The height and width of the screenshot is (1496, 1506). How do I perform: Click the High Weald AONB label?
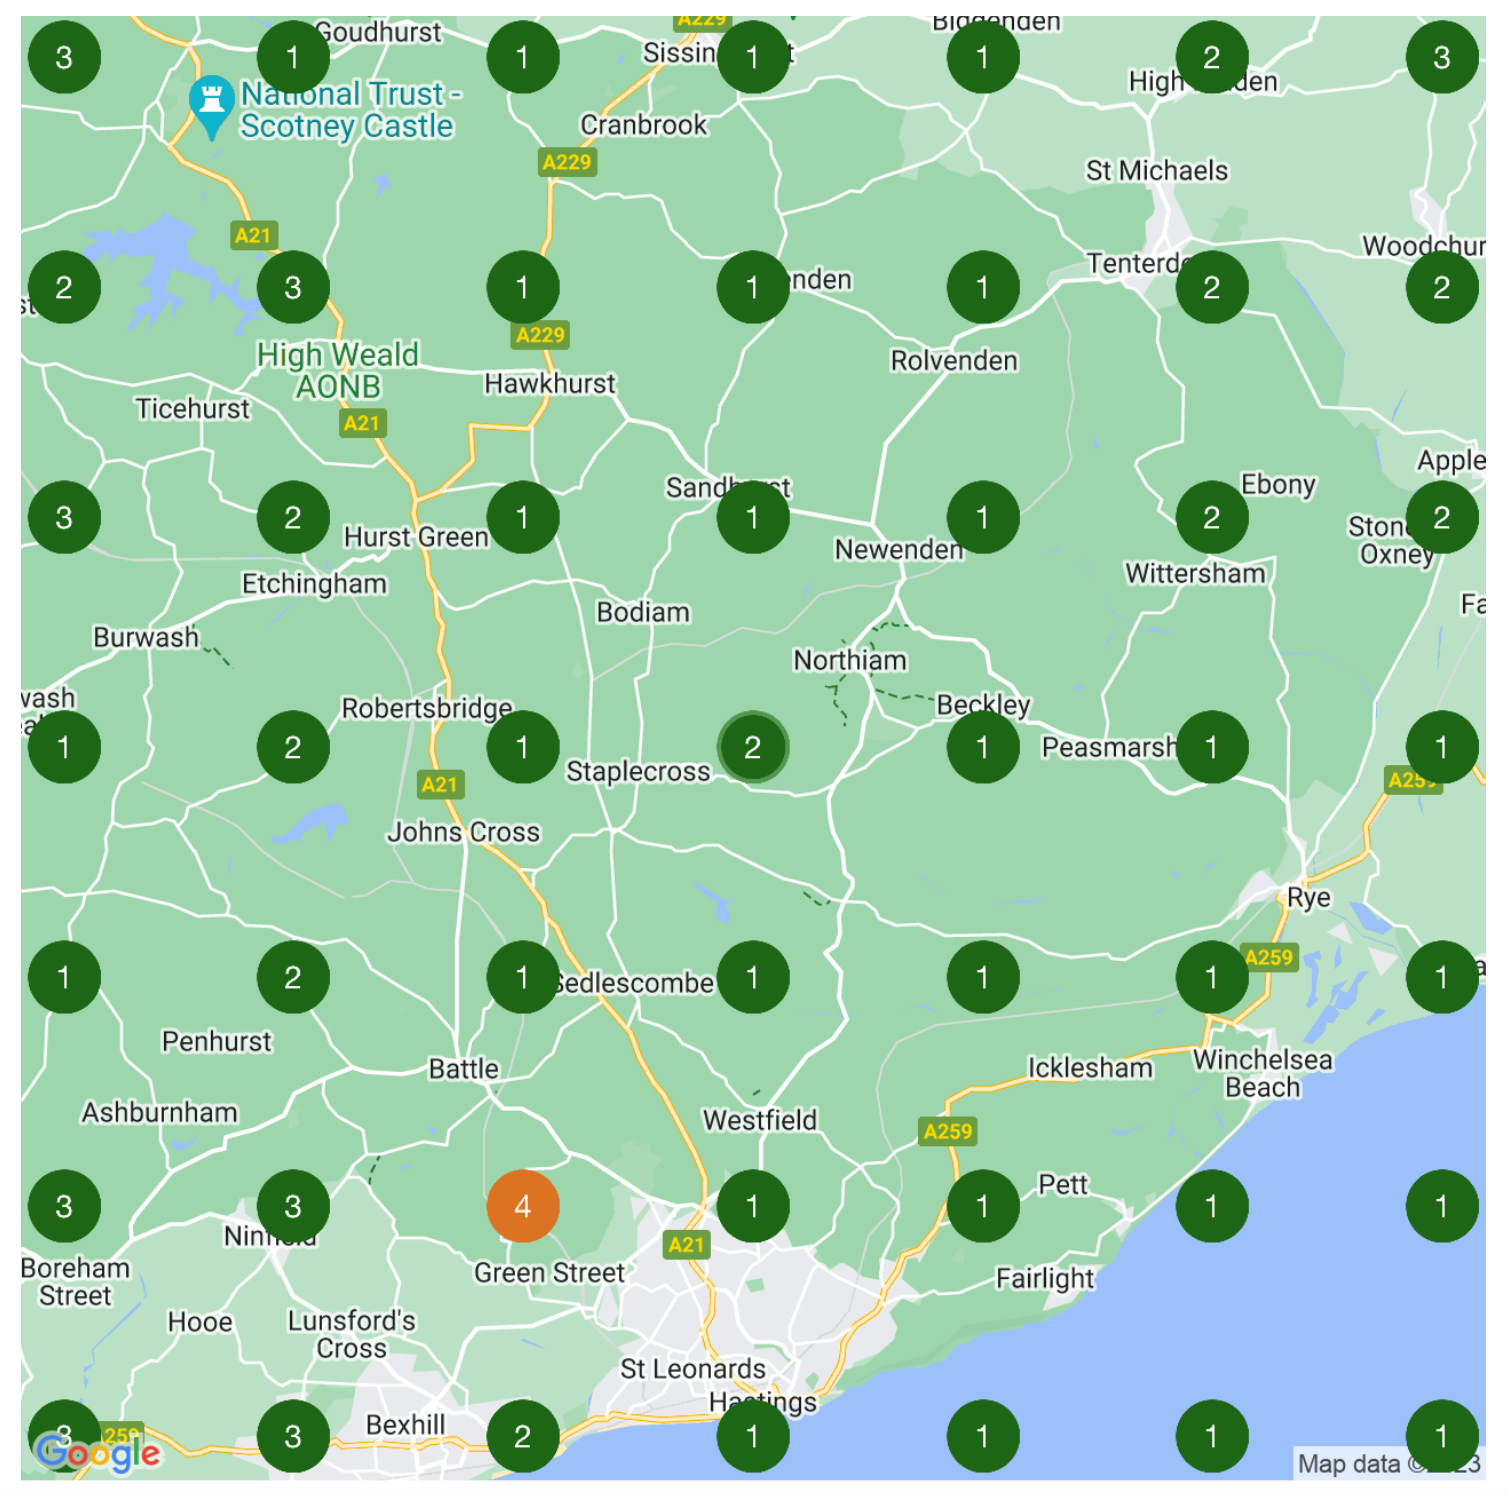pos(338,369)
